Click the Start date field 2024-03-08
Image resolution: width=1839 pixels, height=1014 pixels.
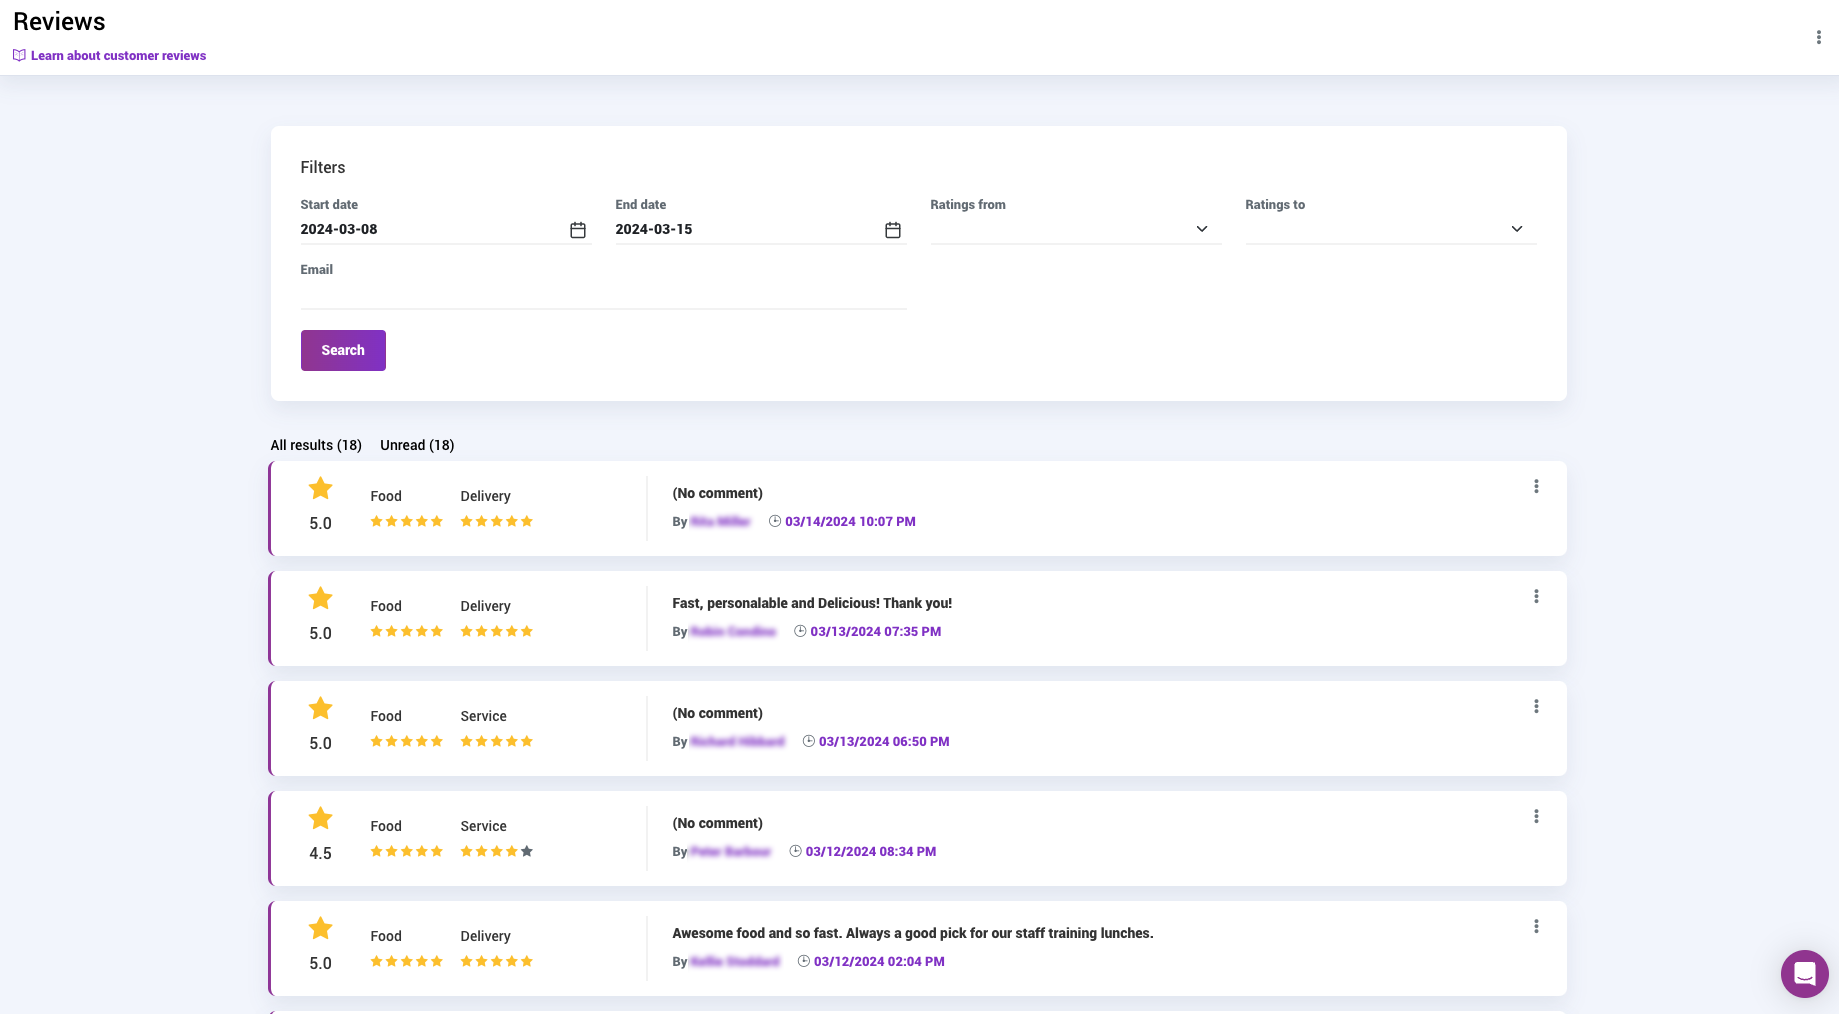(x=432, y=229)
